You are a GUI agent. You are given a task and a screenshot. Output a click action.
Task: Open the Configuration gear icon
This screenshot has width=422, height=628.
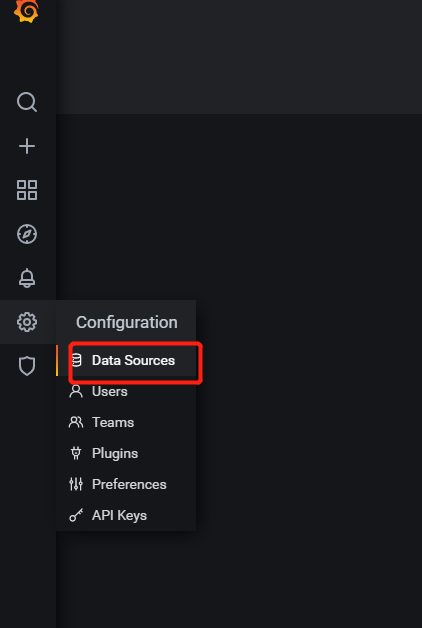(x=27, y=322)
